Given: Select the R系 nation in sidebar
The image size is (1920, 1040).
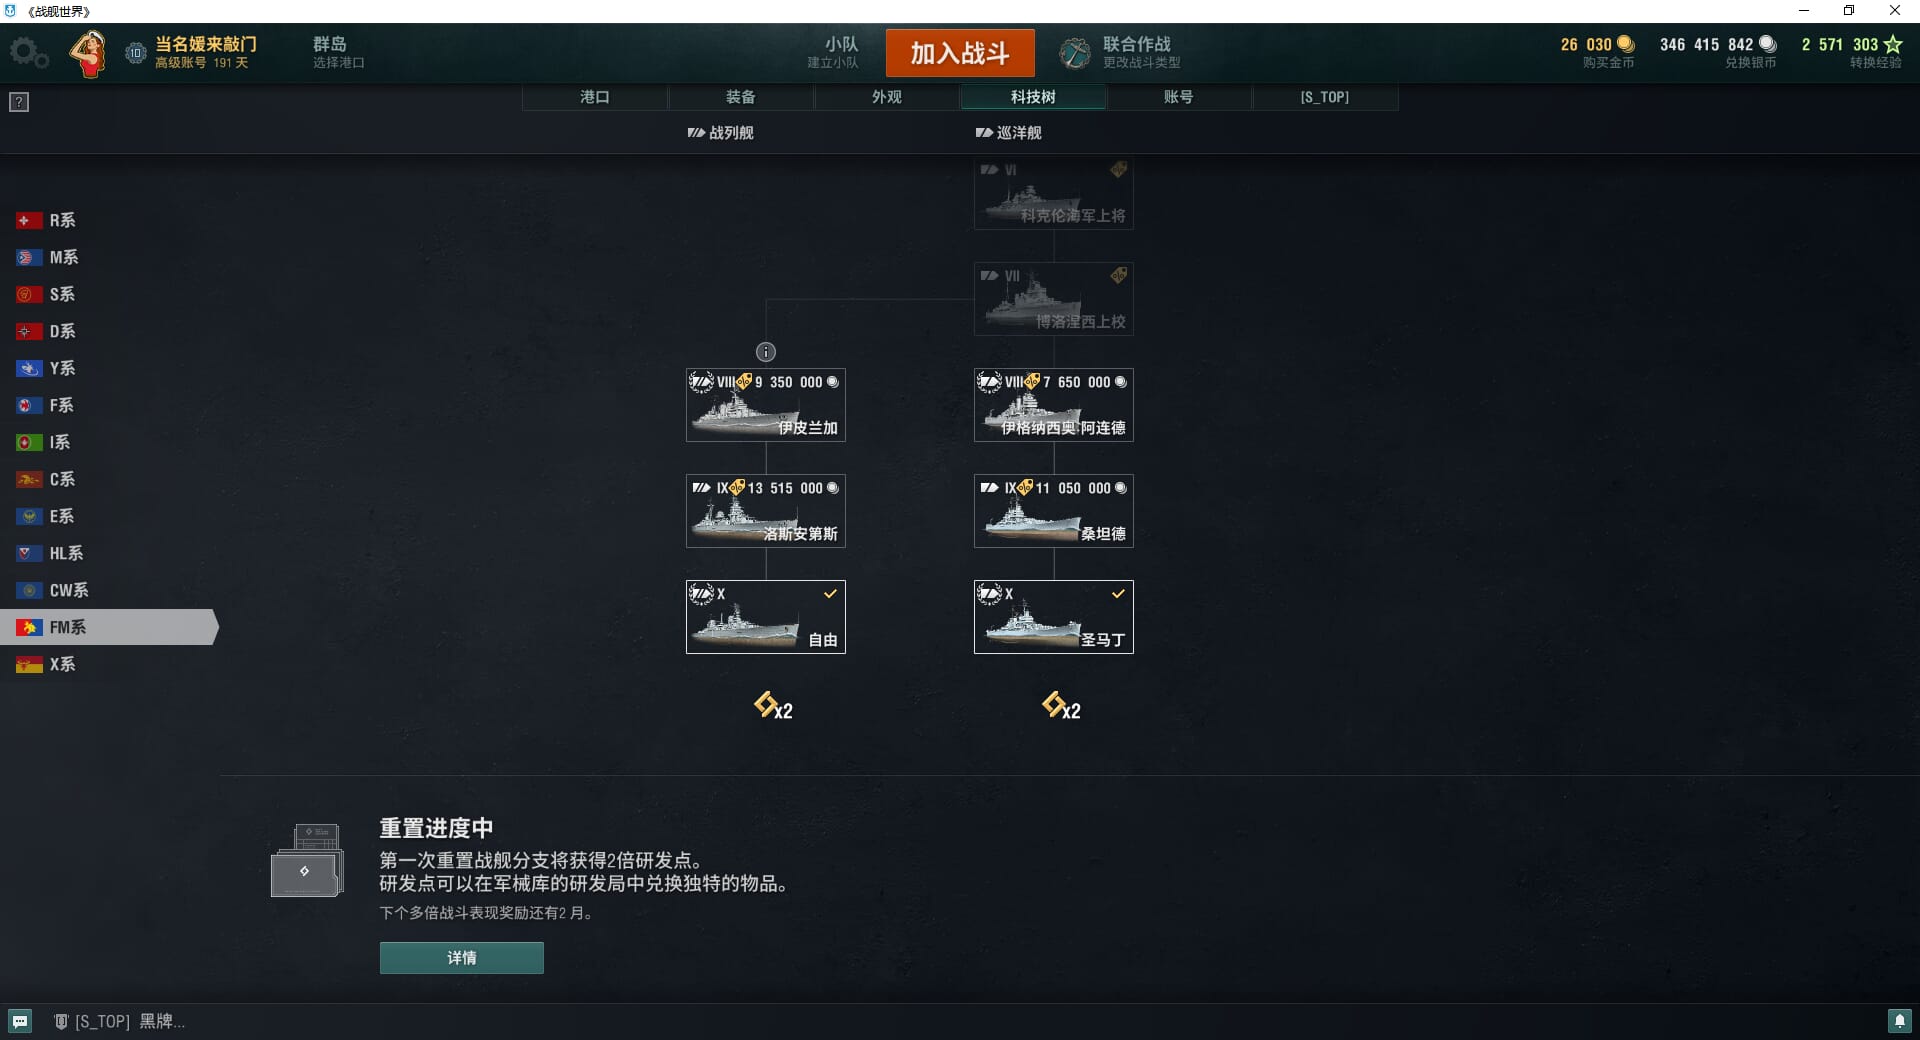Looking at the screenshot, I should (108, 220).
